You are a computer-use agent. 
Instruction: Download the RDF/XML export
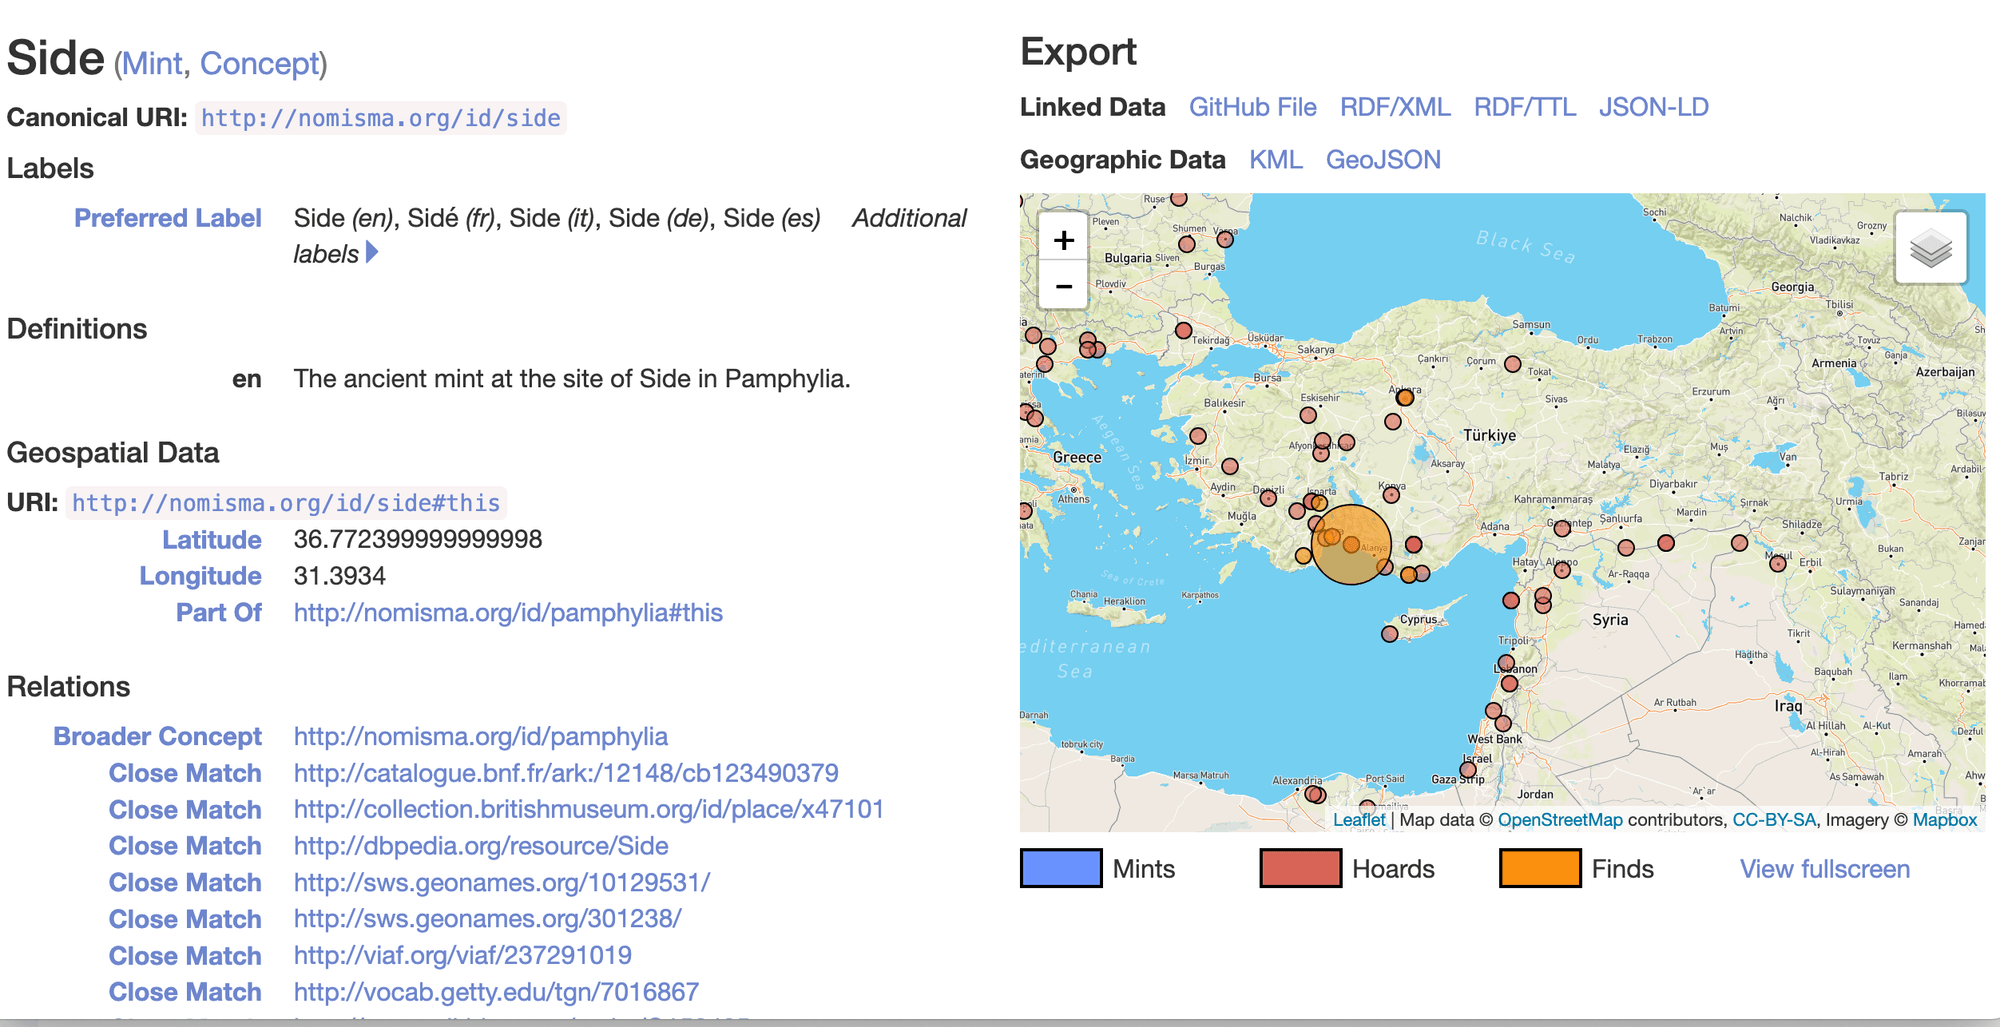point(1395,107)
